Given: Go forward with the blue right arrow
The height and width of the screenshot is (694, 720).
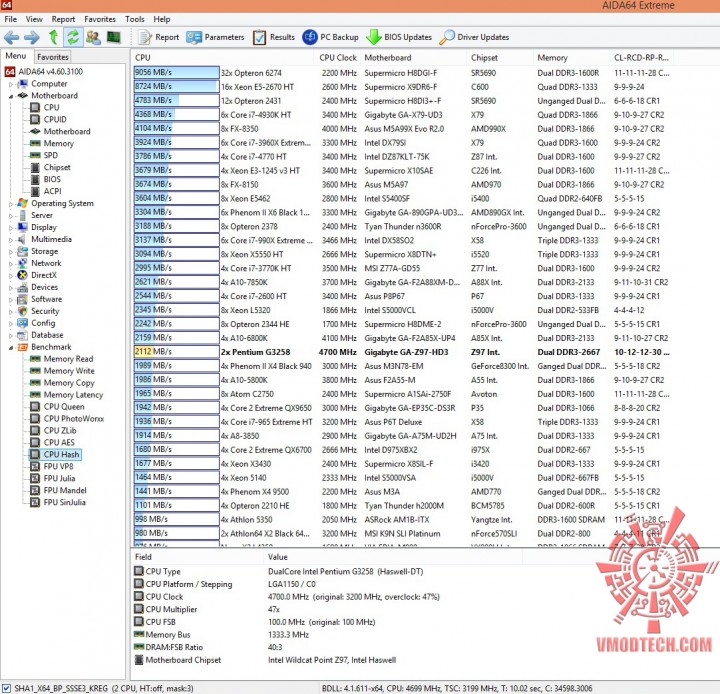Looking at the screenshot, I should click(x=32, y=37).
